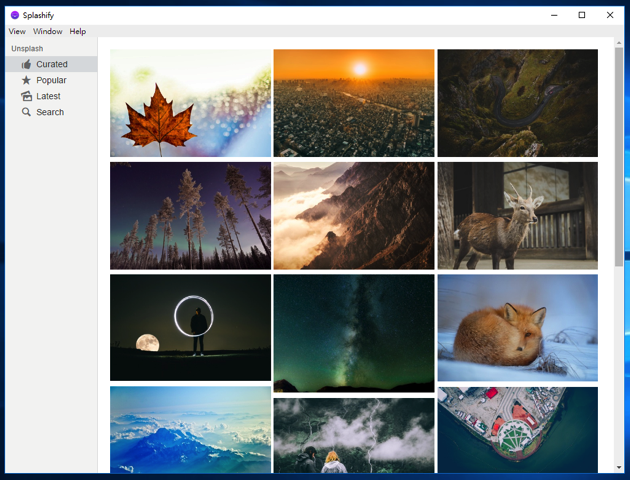
Task: Open the misty mountain ridge photo
Action: pyautogui.click(x=354, y=216)
